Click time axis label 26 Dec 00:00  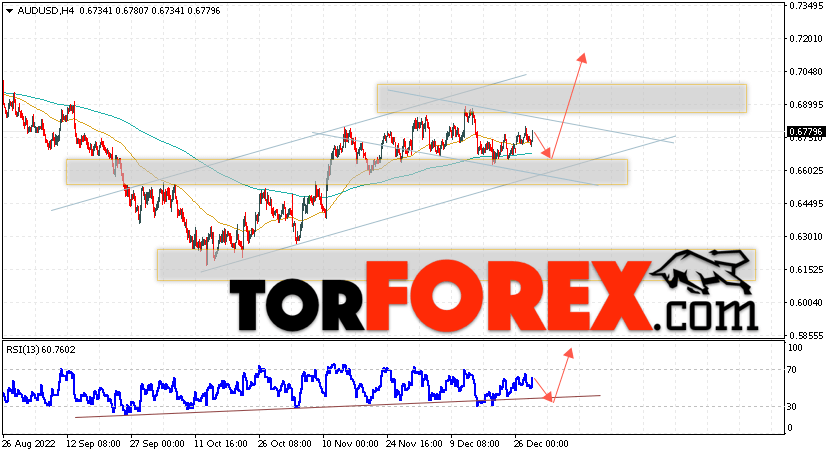click(542, 443)
